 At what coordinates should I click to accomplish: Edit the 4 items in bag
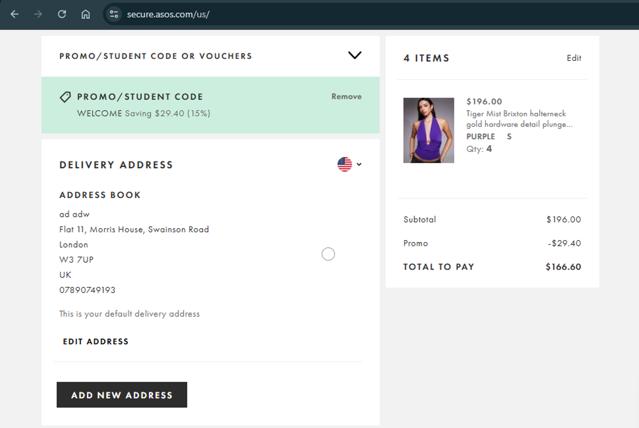coord(573,58)
